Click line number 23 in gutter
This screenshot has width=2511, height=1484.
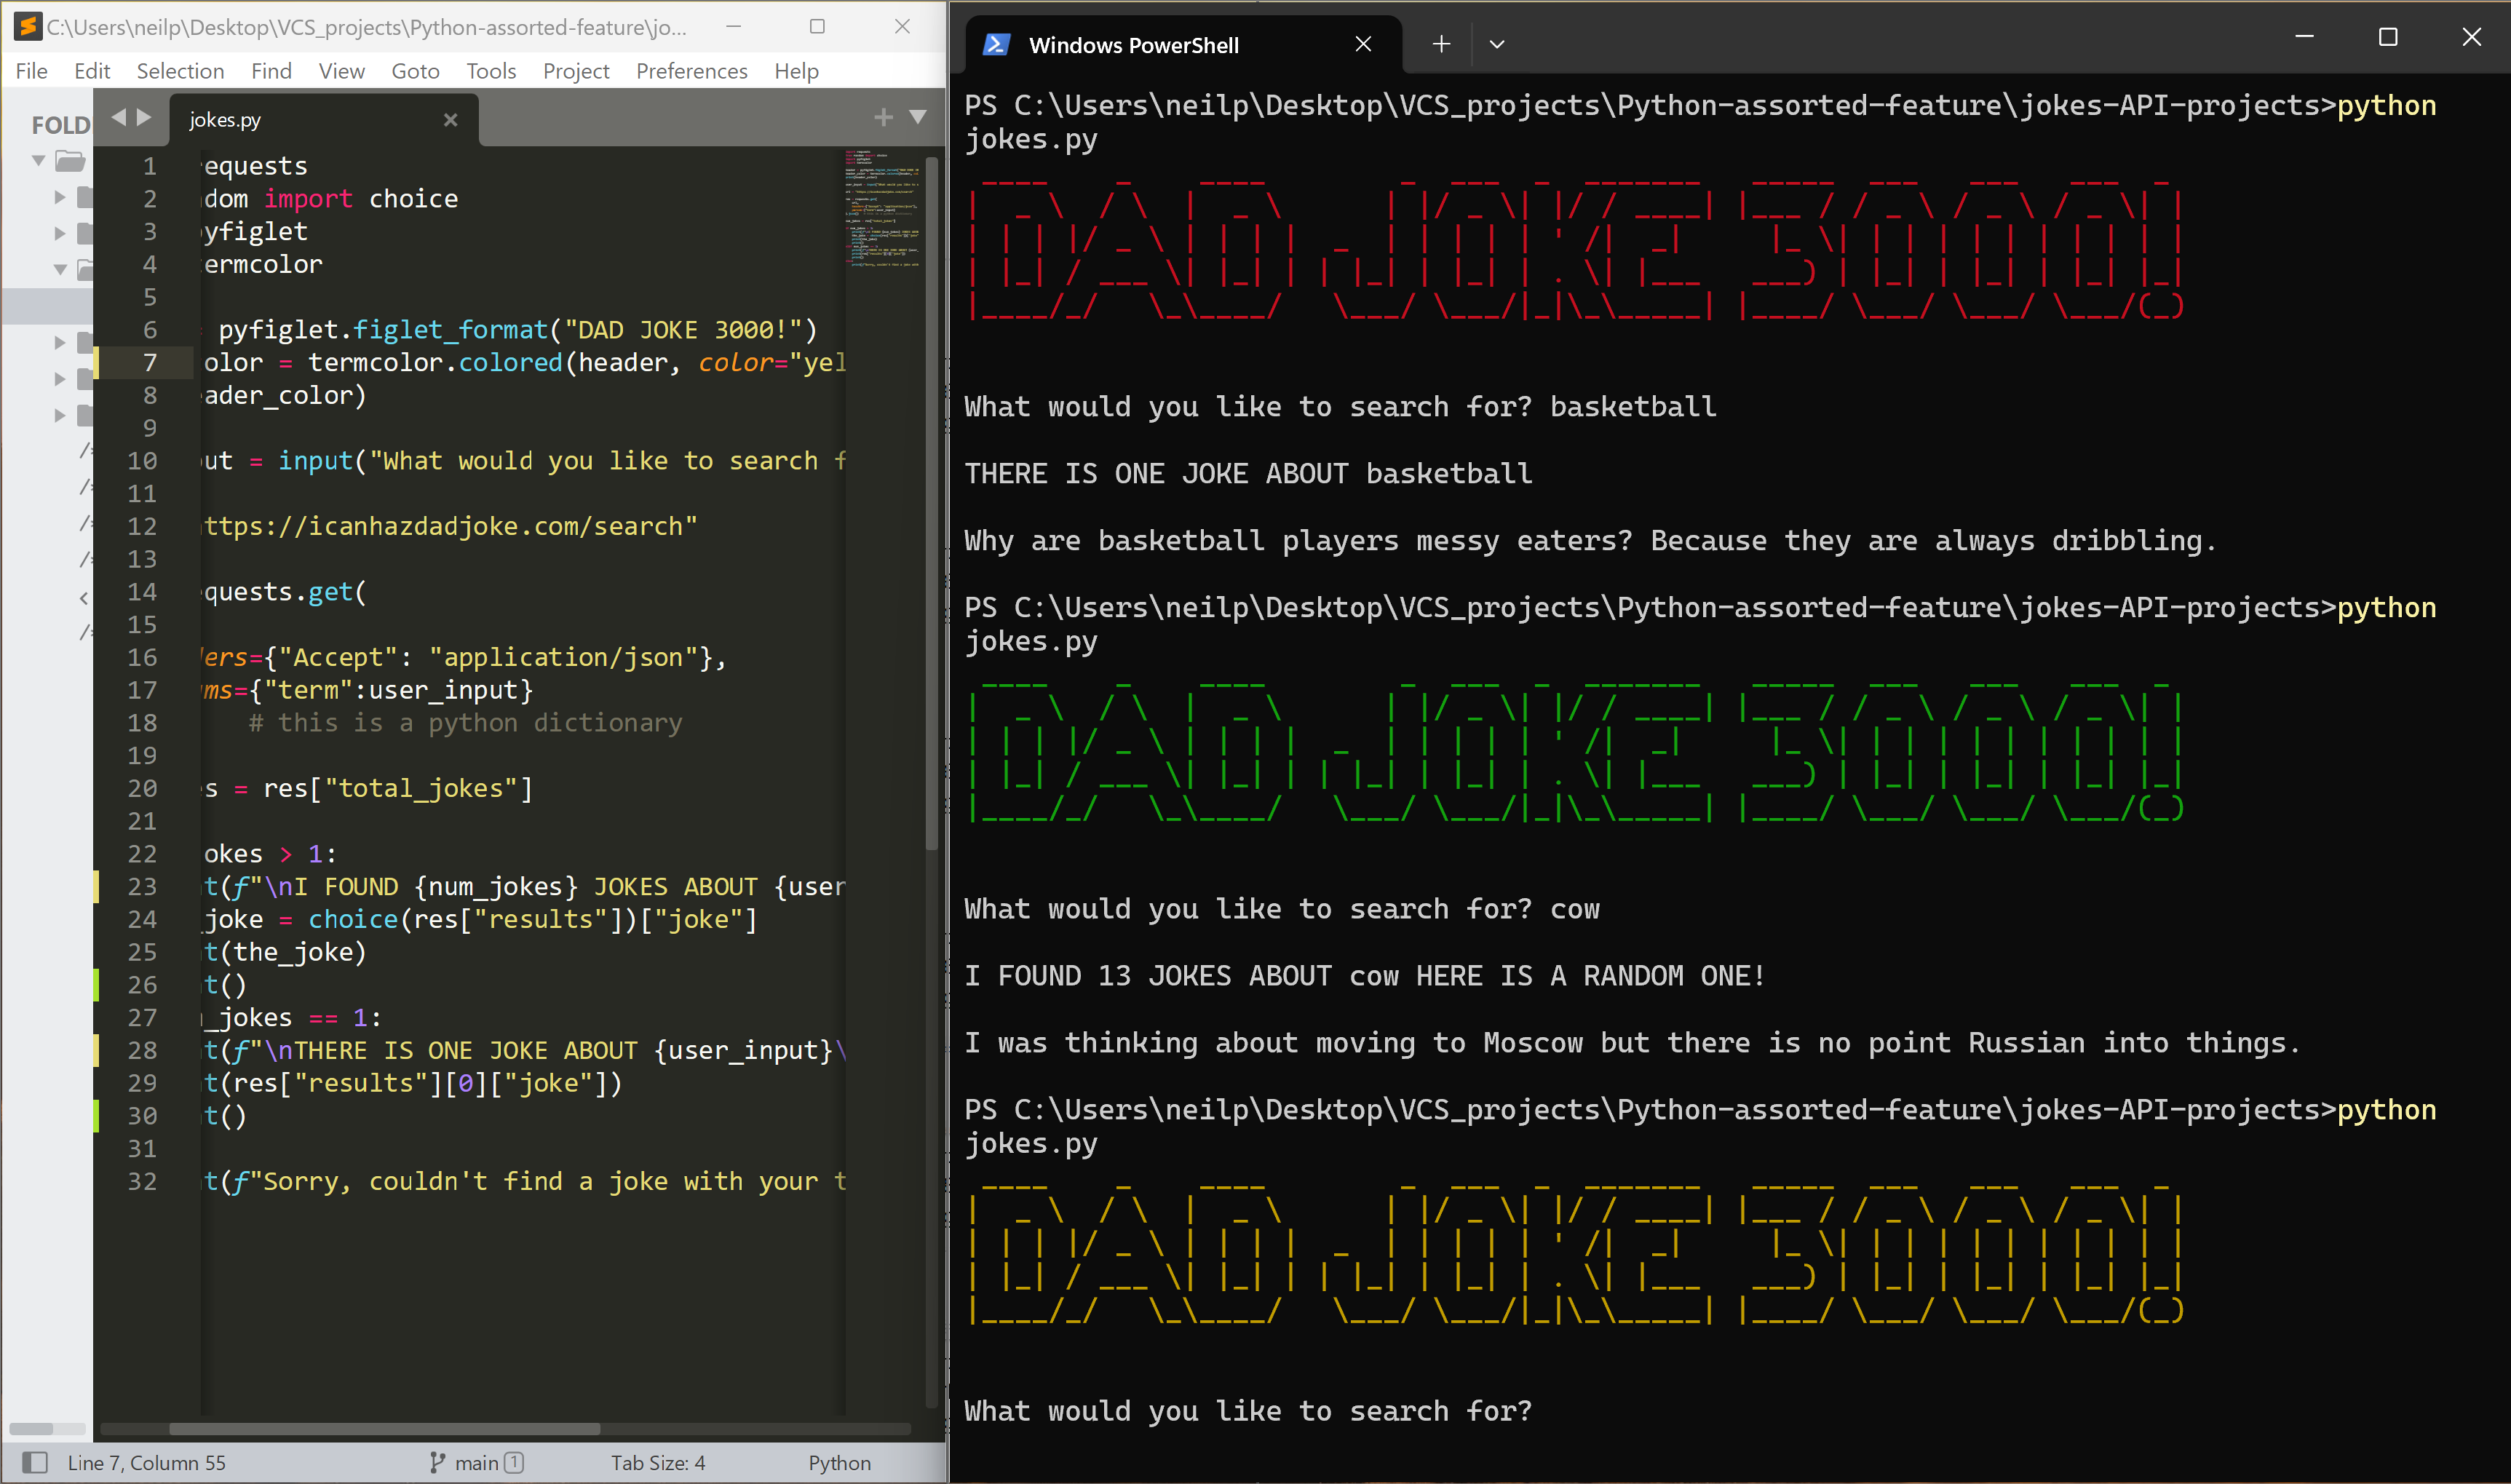click(142, 887)
